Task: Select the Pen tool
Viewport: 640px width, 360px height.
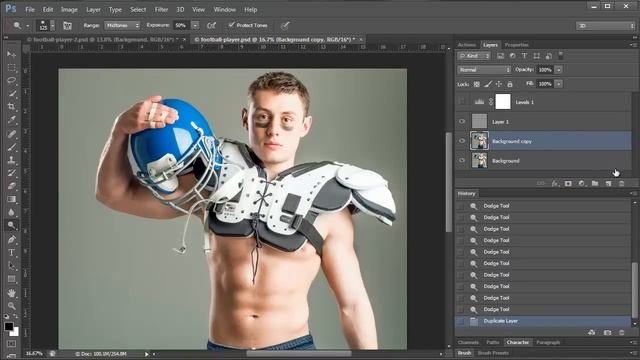Action: pos(11,239)
